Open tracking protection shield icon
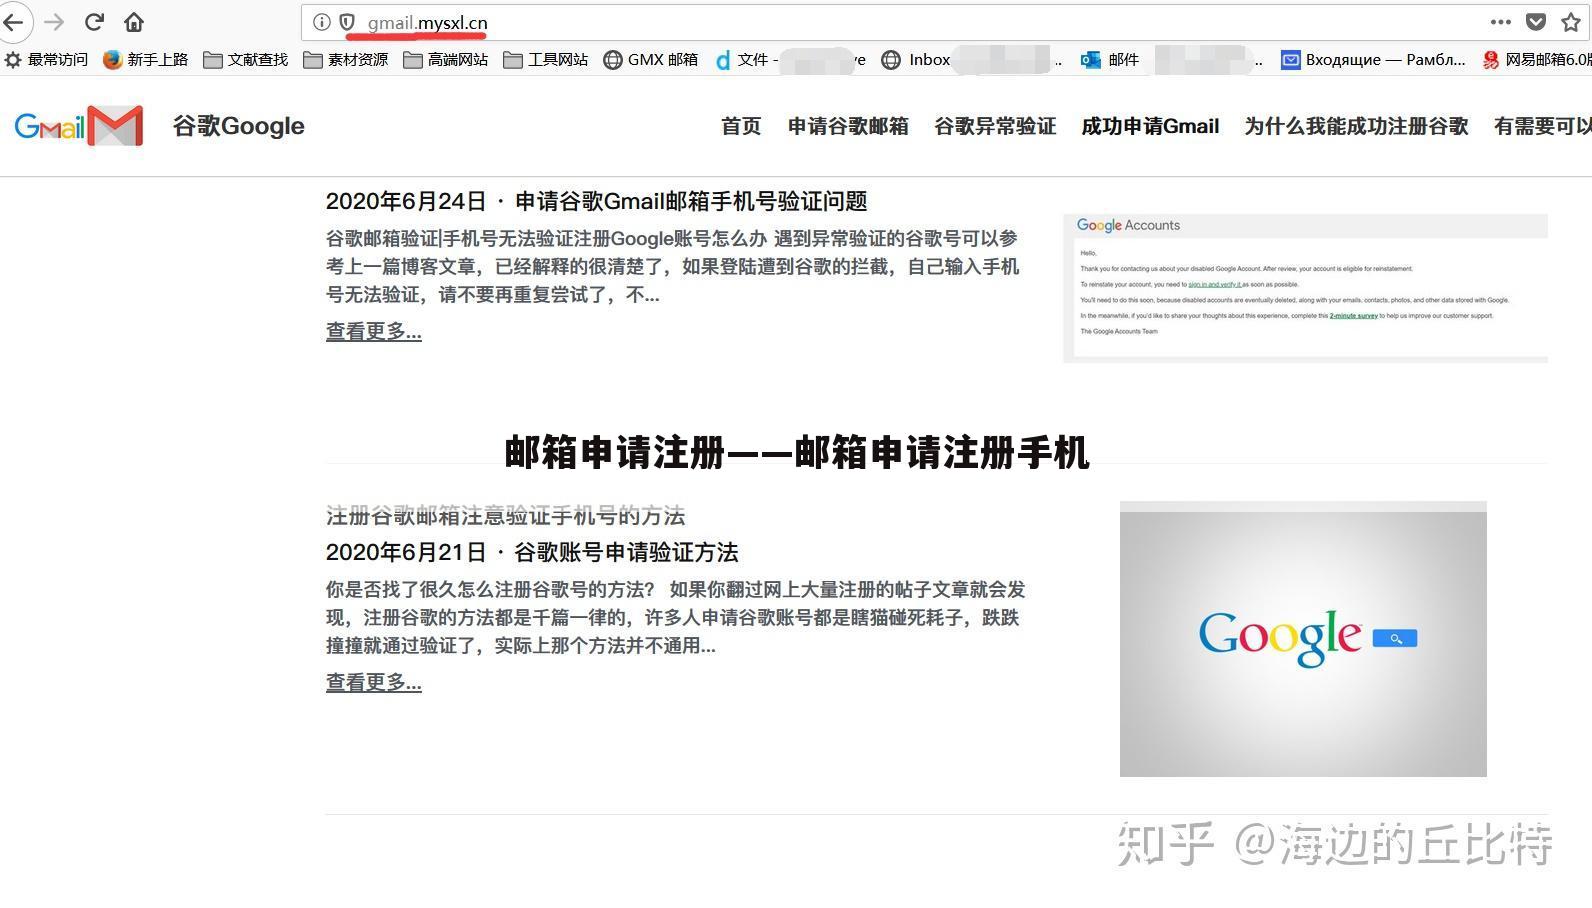 coord(347,22)
